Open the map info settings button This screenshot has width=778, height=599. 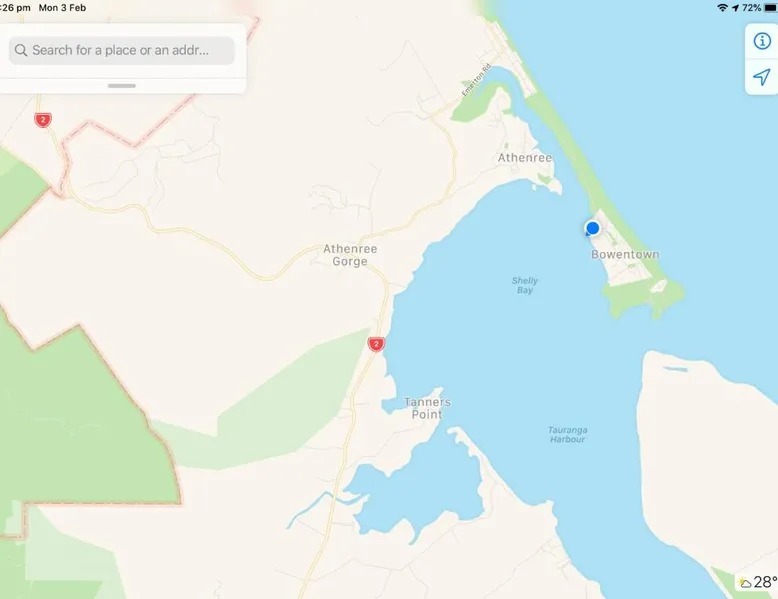tap(762, 41)
